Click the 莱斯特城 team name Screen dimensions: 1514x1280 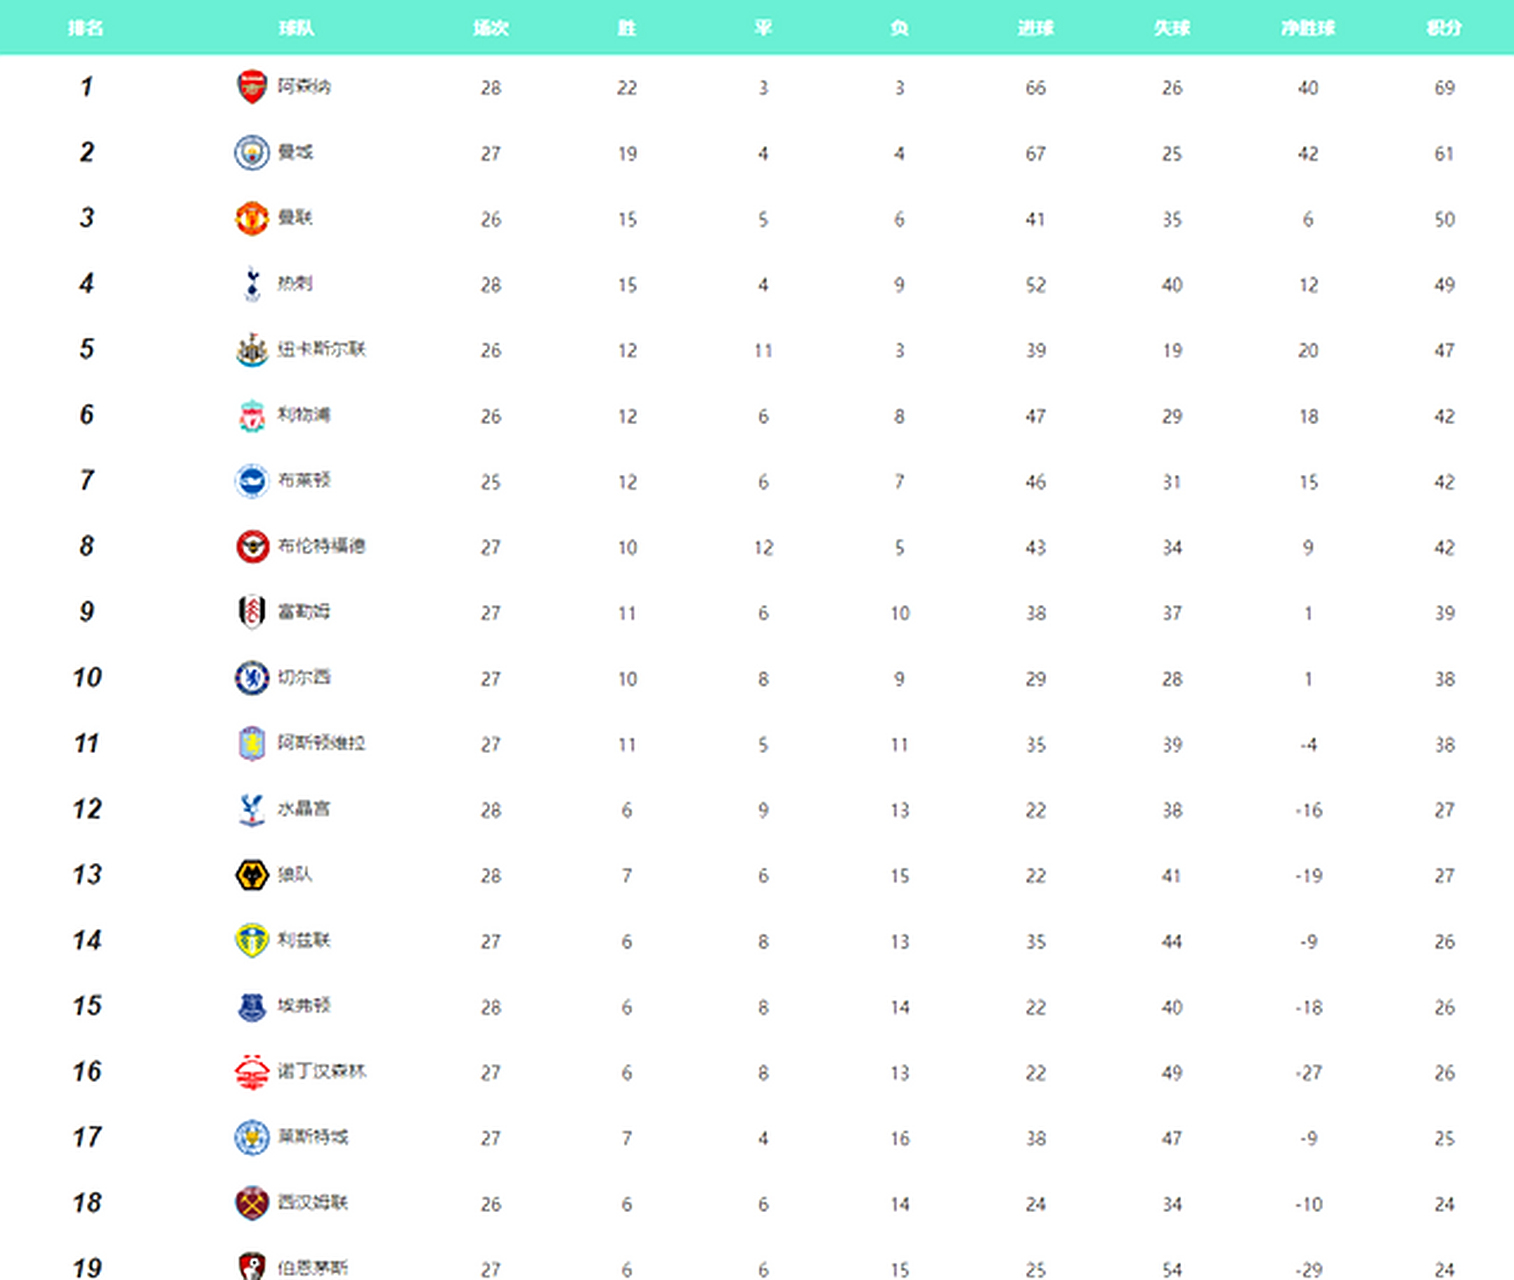[313, 1137]
